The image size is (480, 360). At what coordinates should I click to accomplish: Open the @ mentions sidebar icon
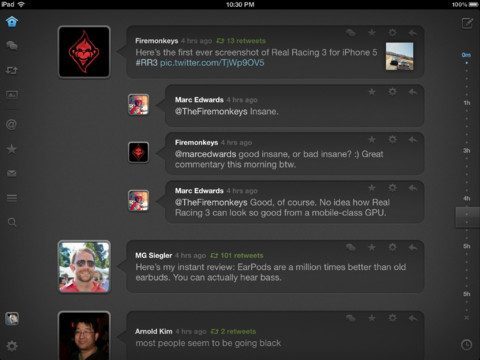point(12,125)
